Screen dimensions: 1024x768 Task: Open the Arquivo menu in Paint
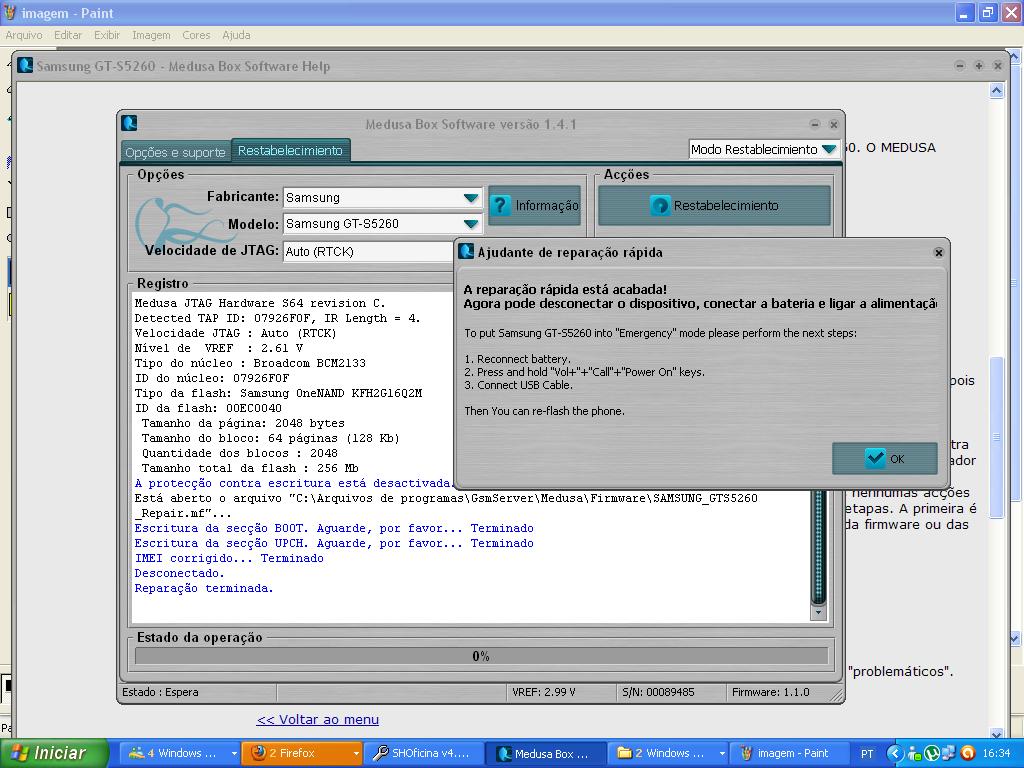24,35
